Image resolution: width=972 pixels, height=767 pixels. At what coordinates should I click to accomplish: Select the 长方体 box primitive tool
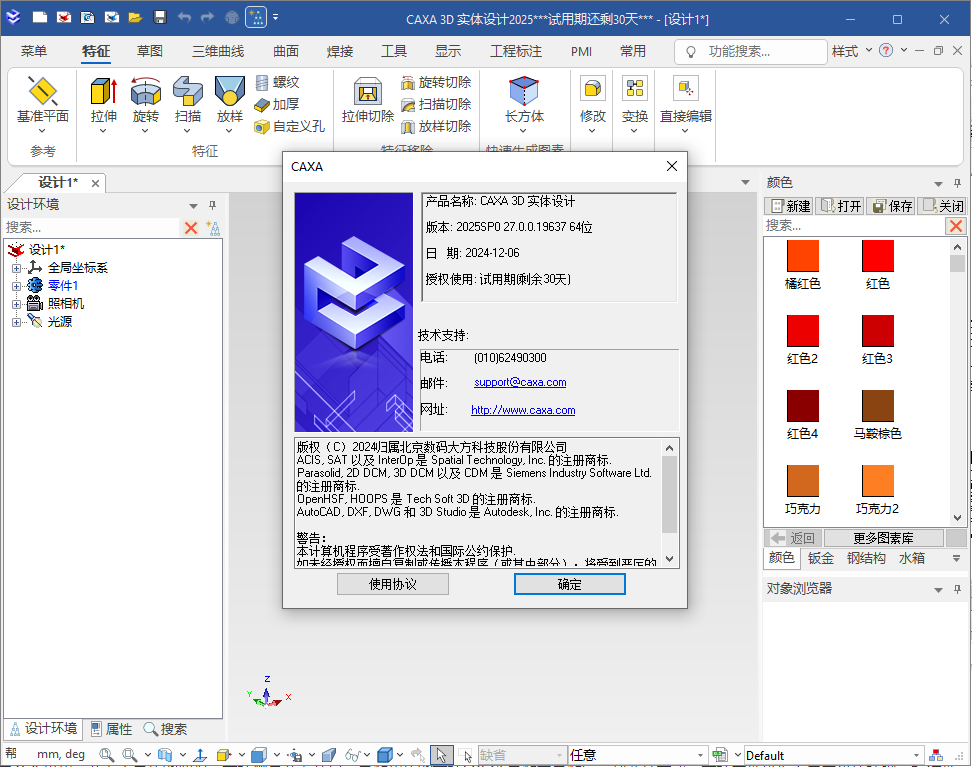click(x=524, y=99)
